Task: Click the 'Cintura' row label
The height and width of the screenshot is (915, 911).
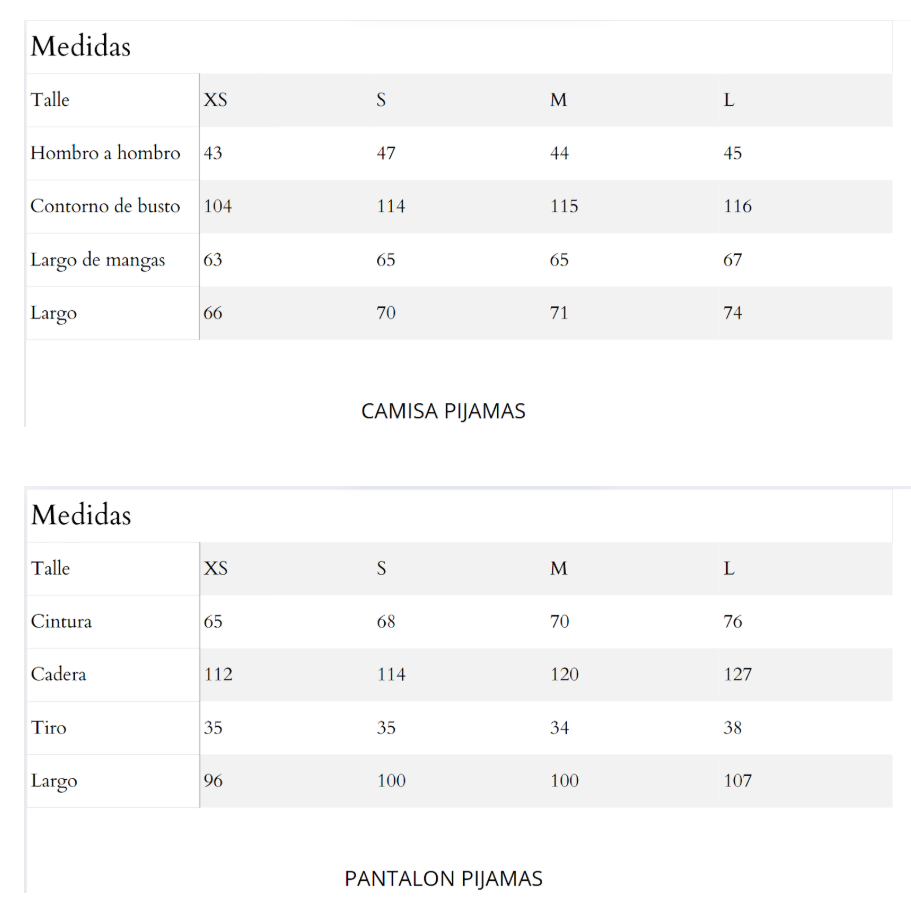Action: point(61,621)
